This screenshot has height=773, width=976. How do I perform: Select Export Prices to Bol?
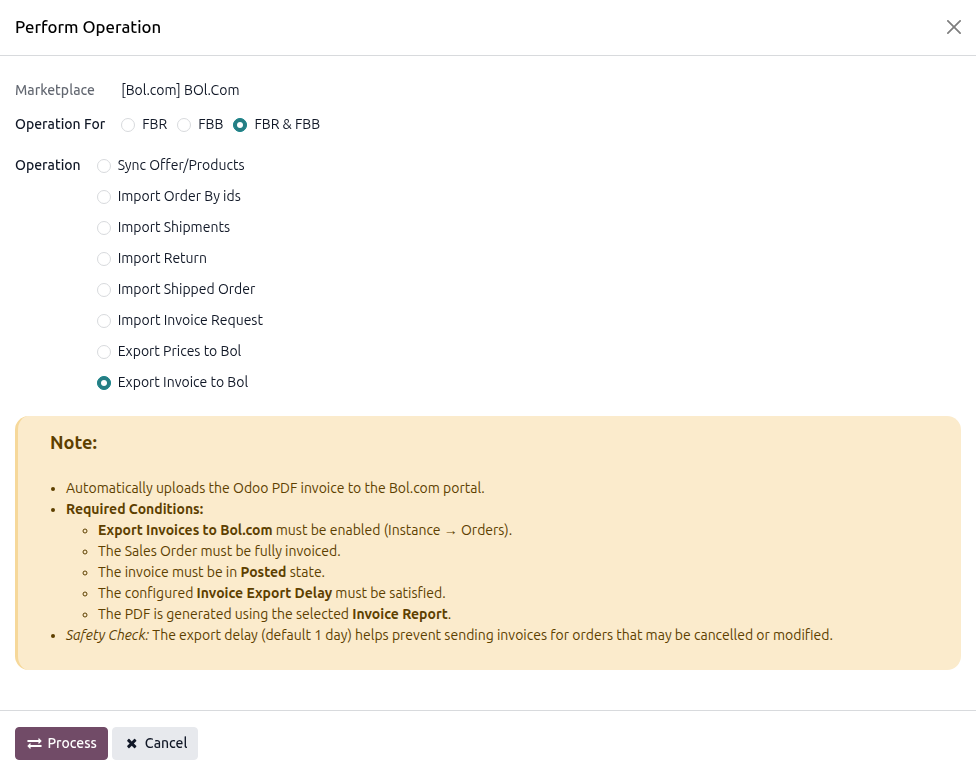pyautogui.click(x=104, y=352)
